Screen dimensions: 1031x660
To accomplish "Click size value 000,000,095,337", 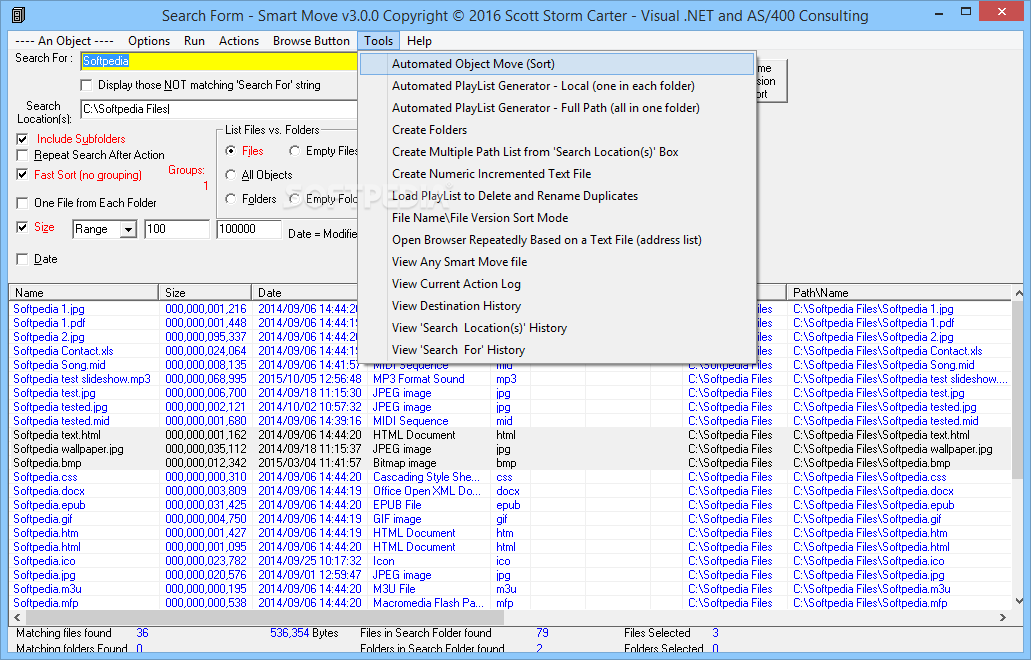I will 206,337.
